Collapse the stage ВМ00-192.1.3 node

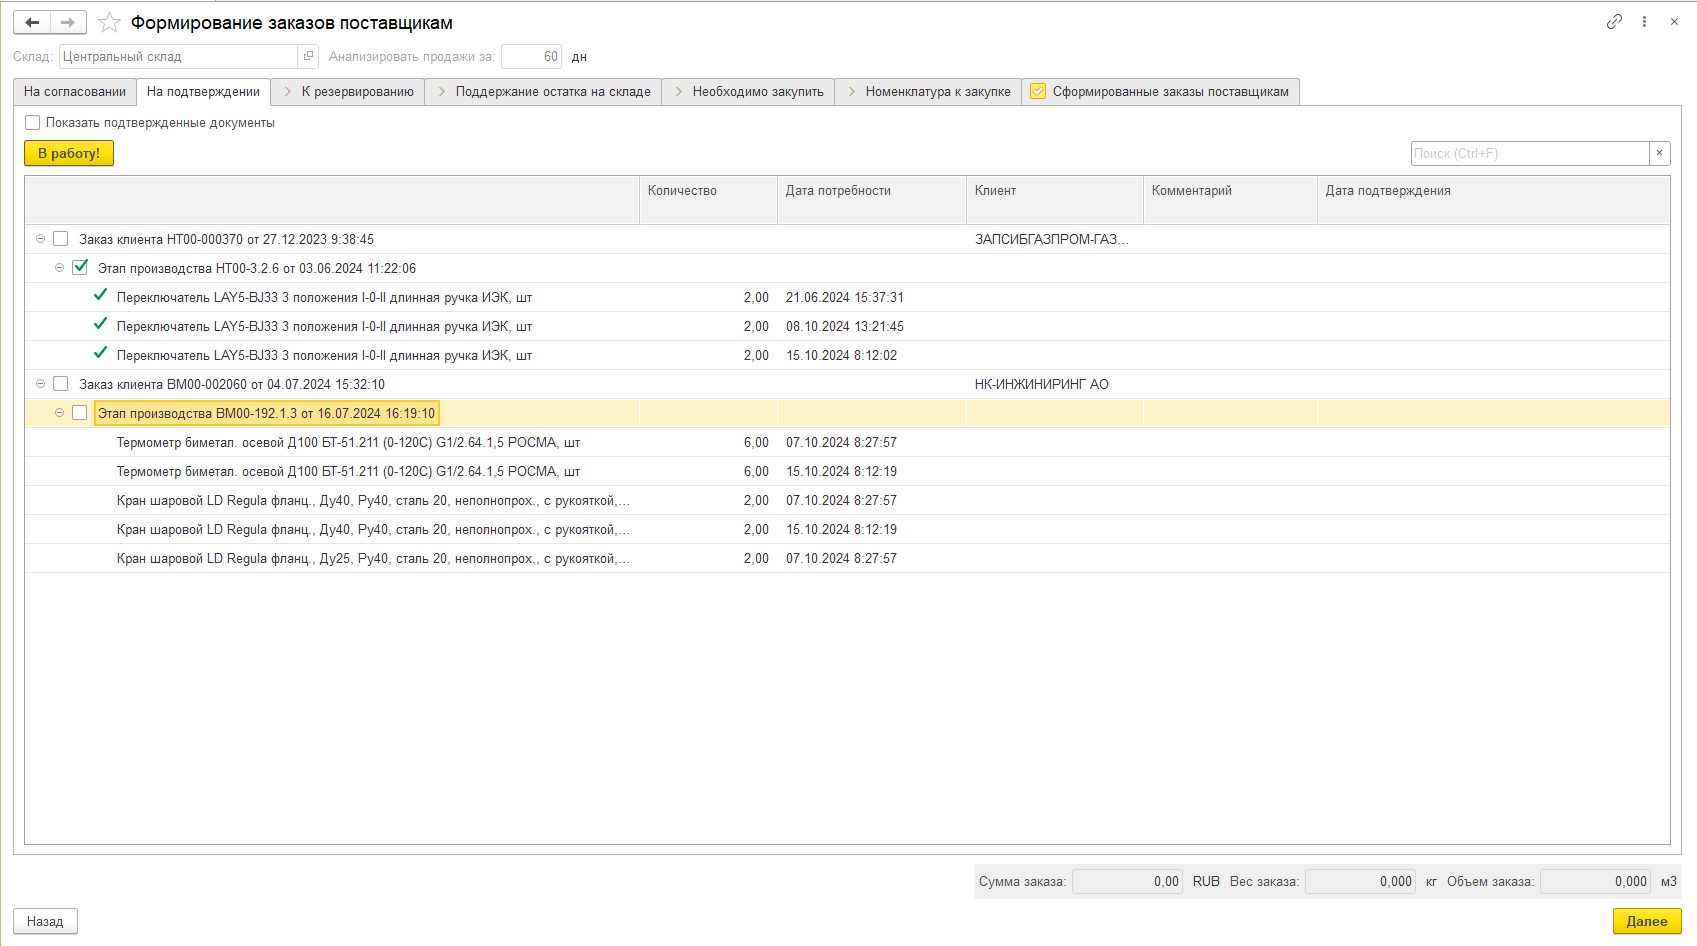click(59, 413)
